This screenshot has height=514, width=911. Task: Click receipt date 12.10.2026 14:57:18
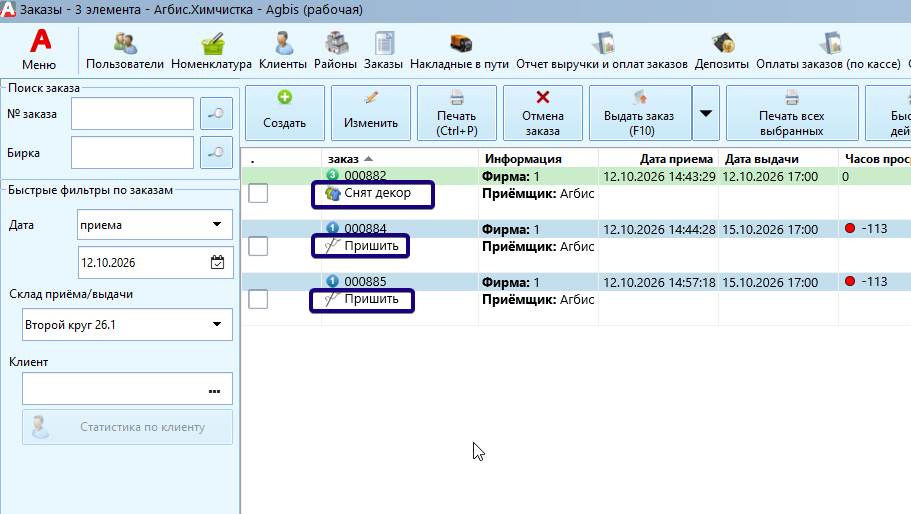[x=659, y=282]
